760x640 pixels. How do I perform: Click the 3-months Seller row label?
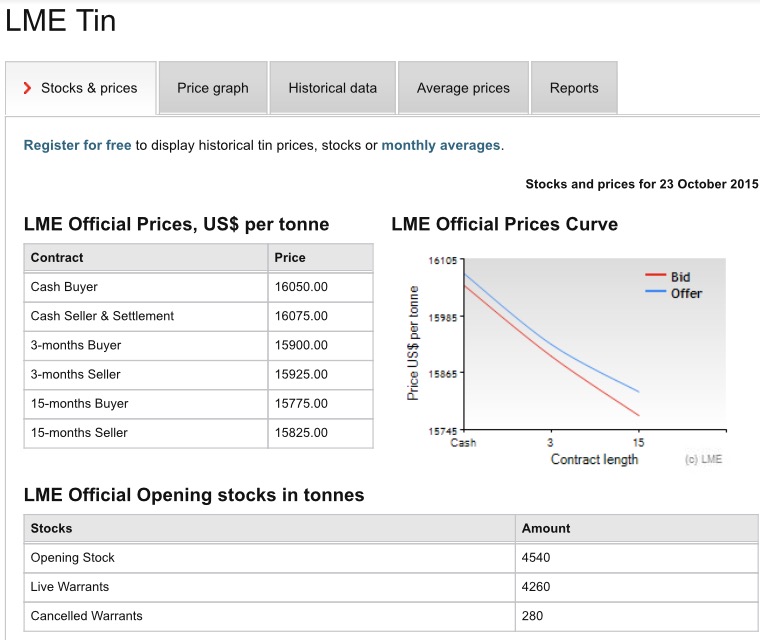pos(76,374)
